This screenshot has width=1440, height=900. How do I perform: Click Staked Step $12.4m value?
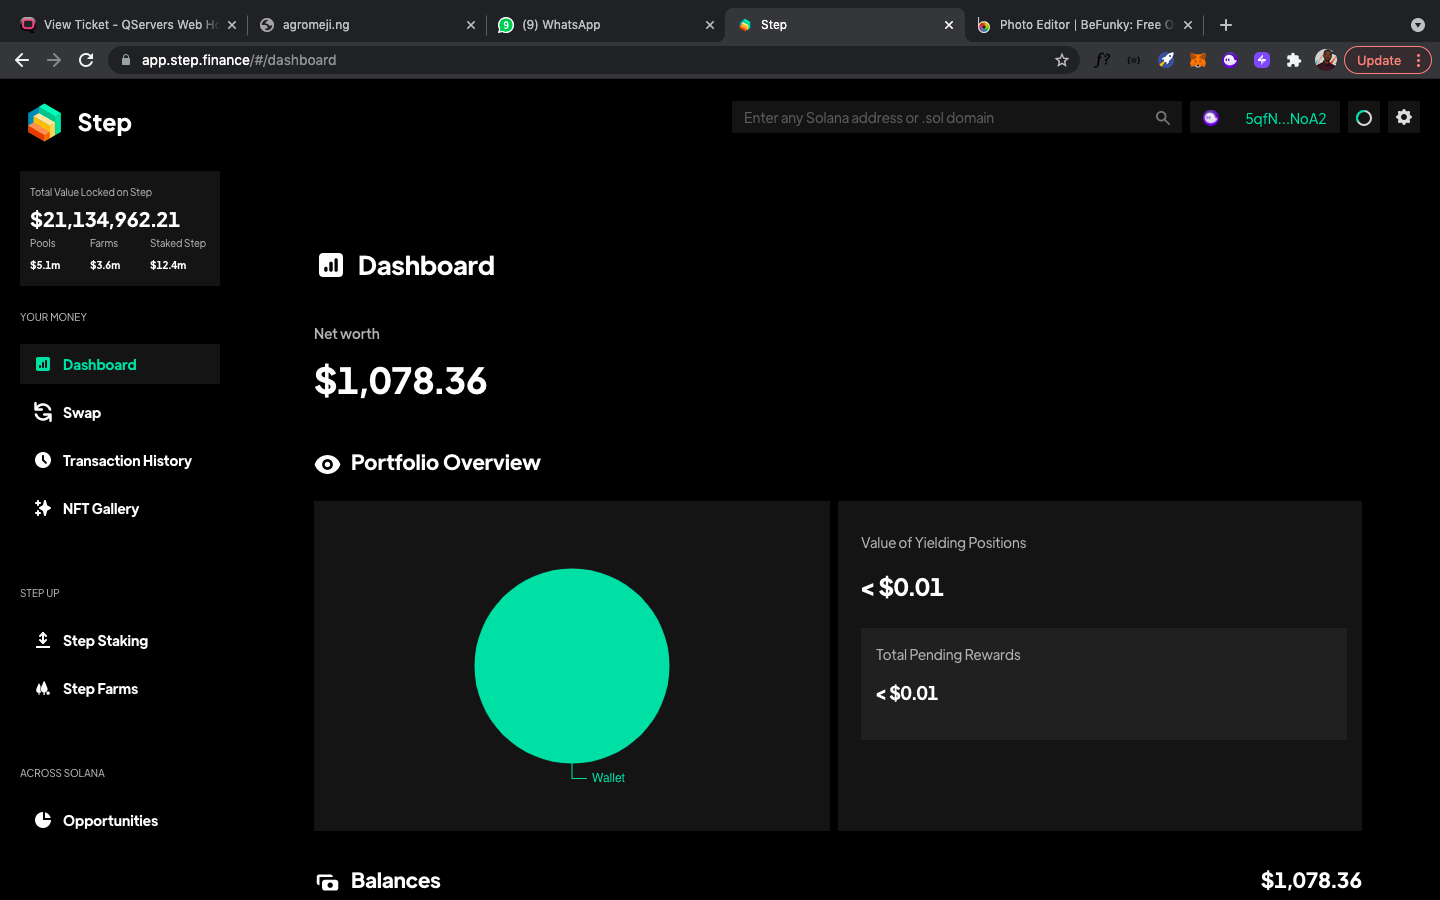[168, 265]
